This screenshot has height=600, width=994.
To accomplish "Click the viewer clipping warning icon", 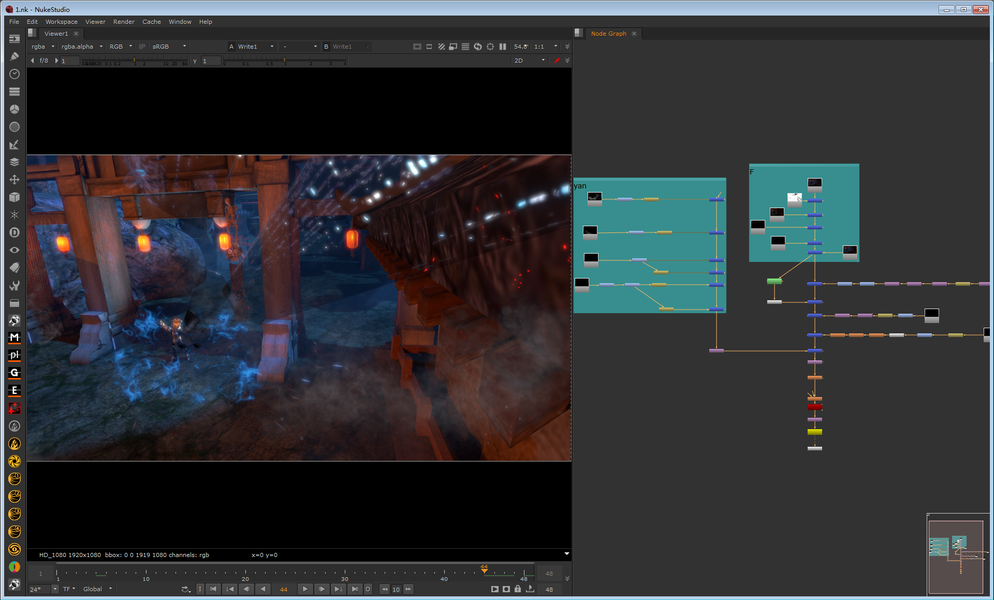I will tap(441, 47).
